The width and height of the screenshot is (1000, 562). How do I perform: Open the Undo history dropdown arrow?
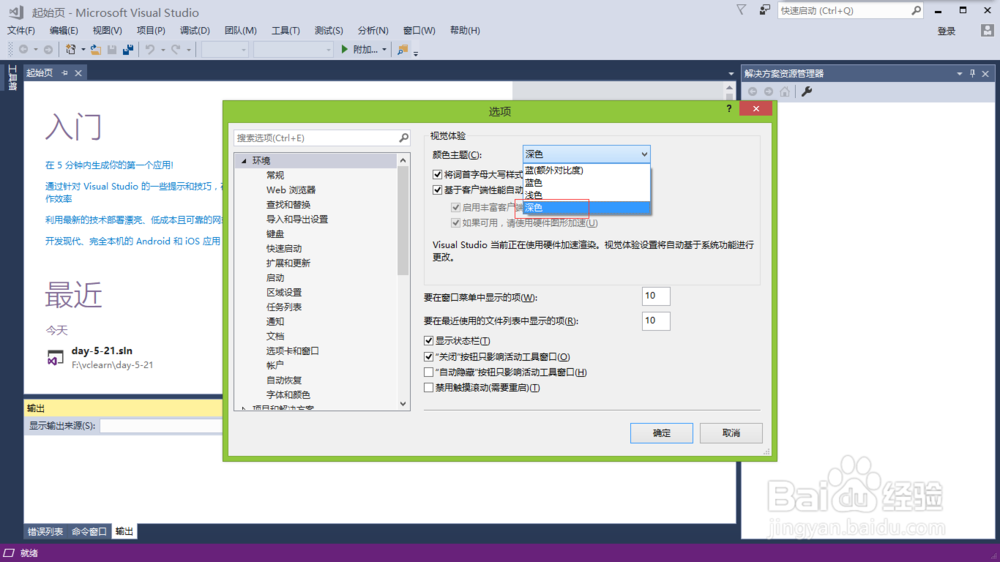[x=163, y=49]
